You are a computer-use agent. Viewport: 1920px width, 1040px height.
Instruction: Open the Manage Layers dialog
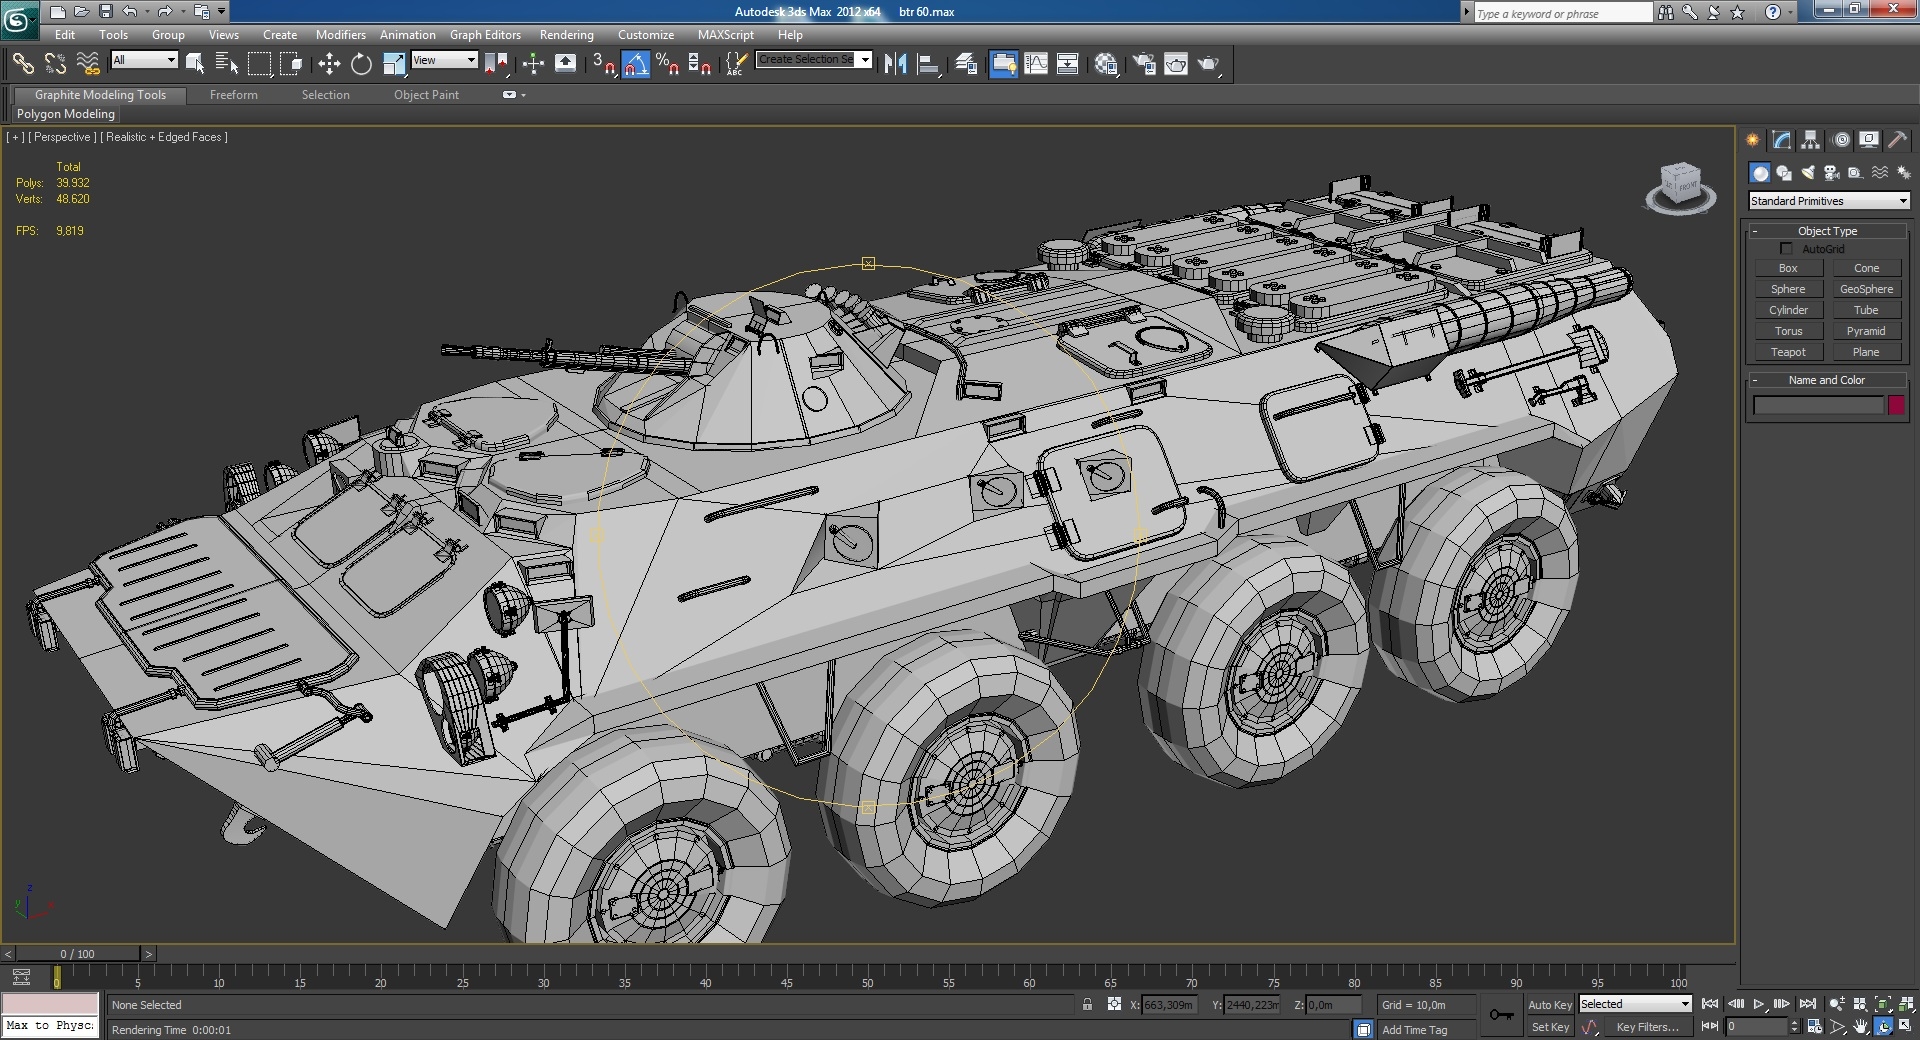tap(966, 64)
